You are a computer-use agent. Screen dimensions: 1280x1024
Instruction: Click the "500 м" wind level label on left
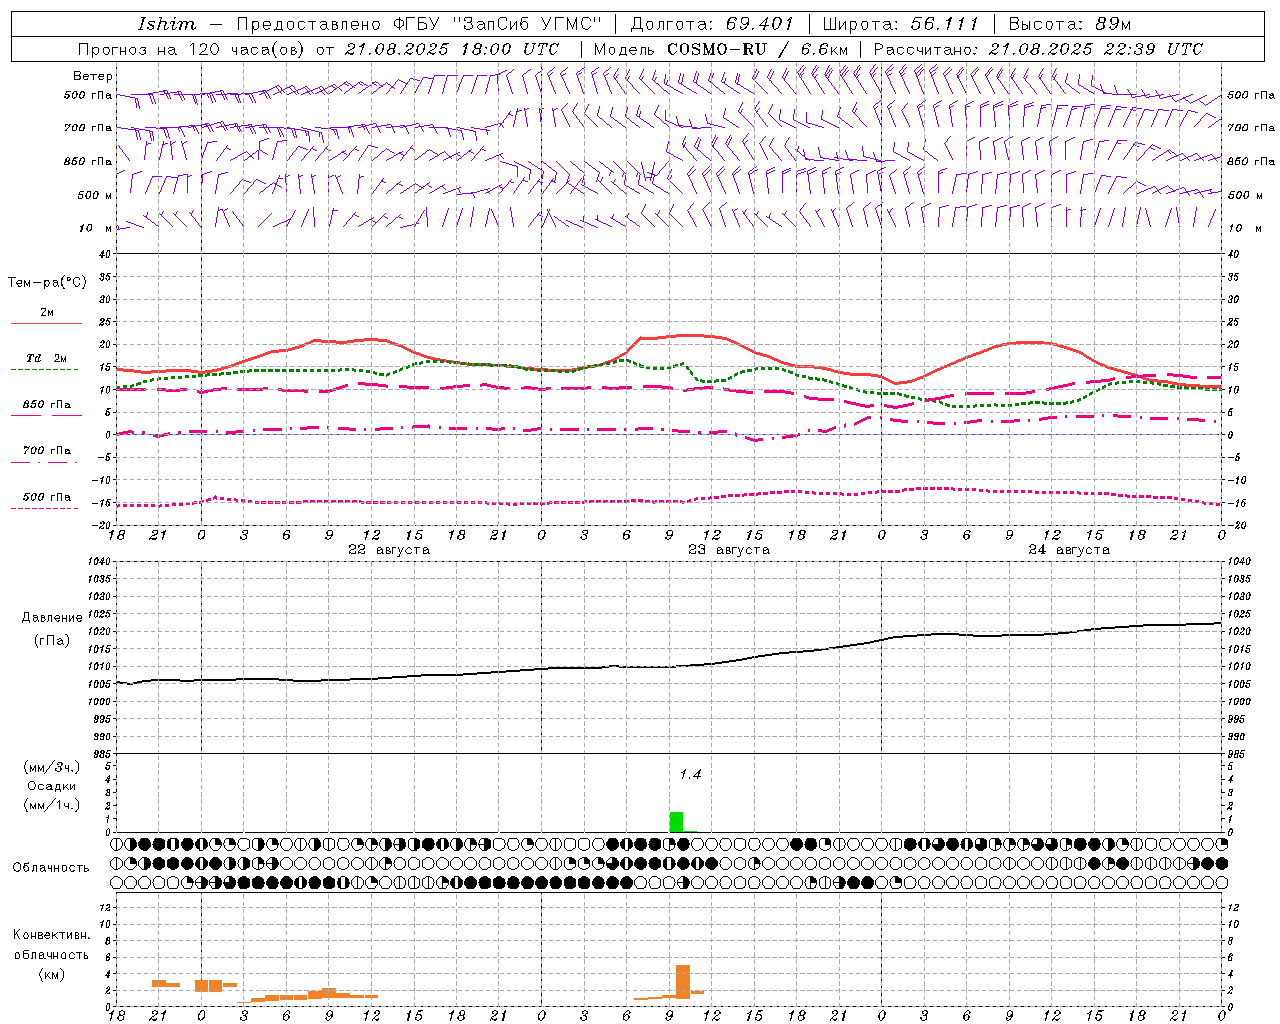95,195
